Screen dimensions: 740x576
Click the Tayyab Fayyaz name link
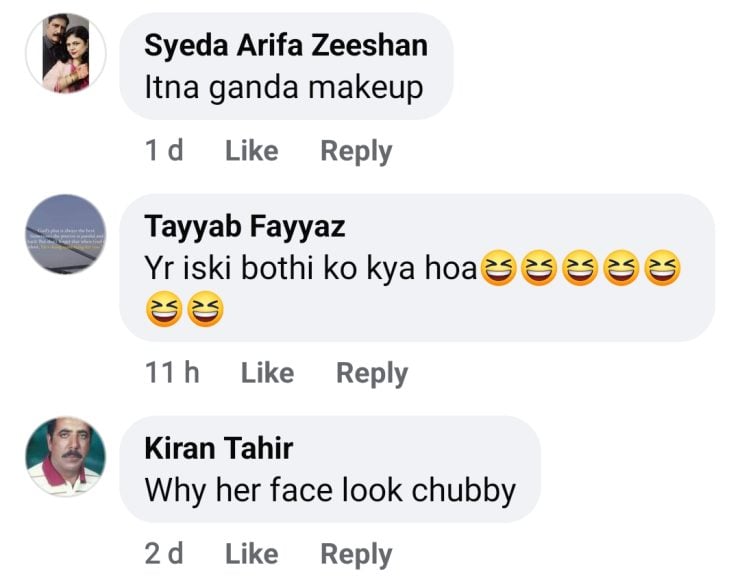click(x=245, y=227)
